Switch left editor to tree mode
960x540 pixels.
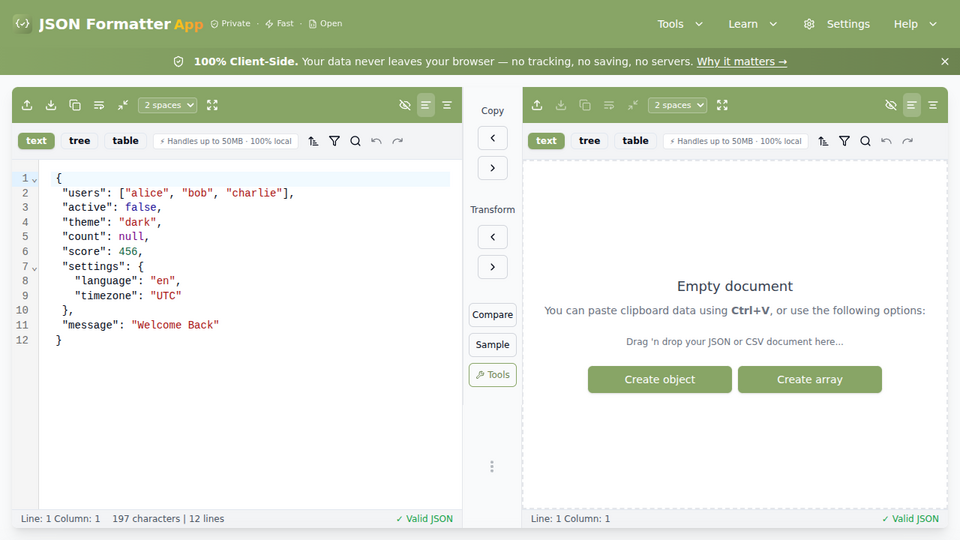[x=80, y=141]
